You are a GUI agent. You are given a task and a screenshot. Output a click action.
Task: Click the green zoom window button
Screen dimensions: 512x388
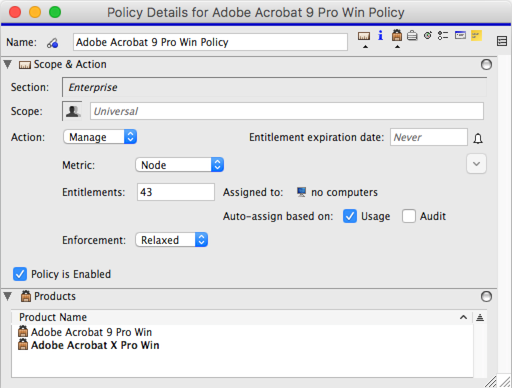tap(55, 12)
